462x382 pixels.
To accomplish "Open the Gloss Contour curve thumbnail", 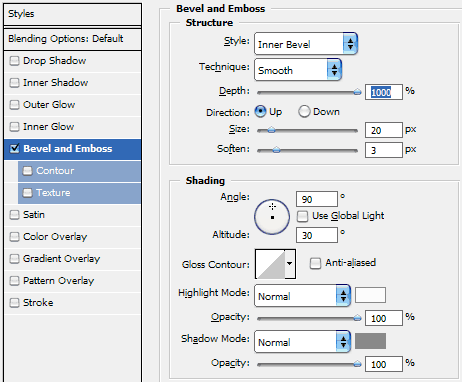I will 270,264.
